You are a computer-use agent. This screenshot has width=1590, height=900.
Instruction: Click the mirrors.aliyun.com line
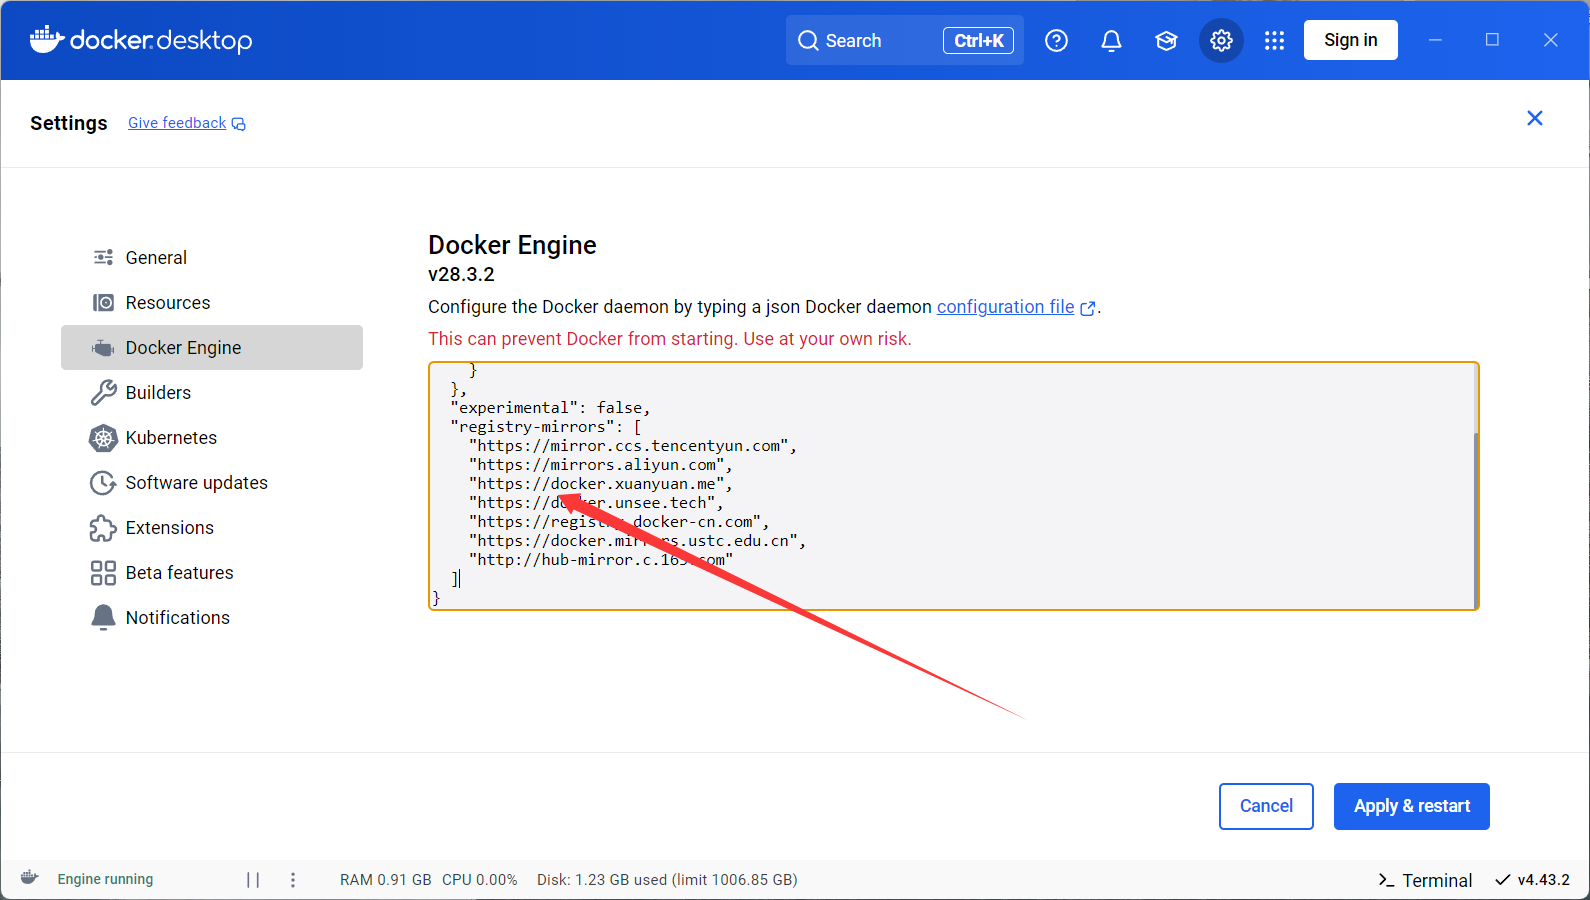[601, 465]
